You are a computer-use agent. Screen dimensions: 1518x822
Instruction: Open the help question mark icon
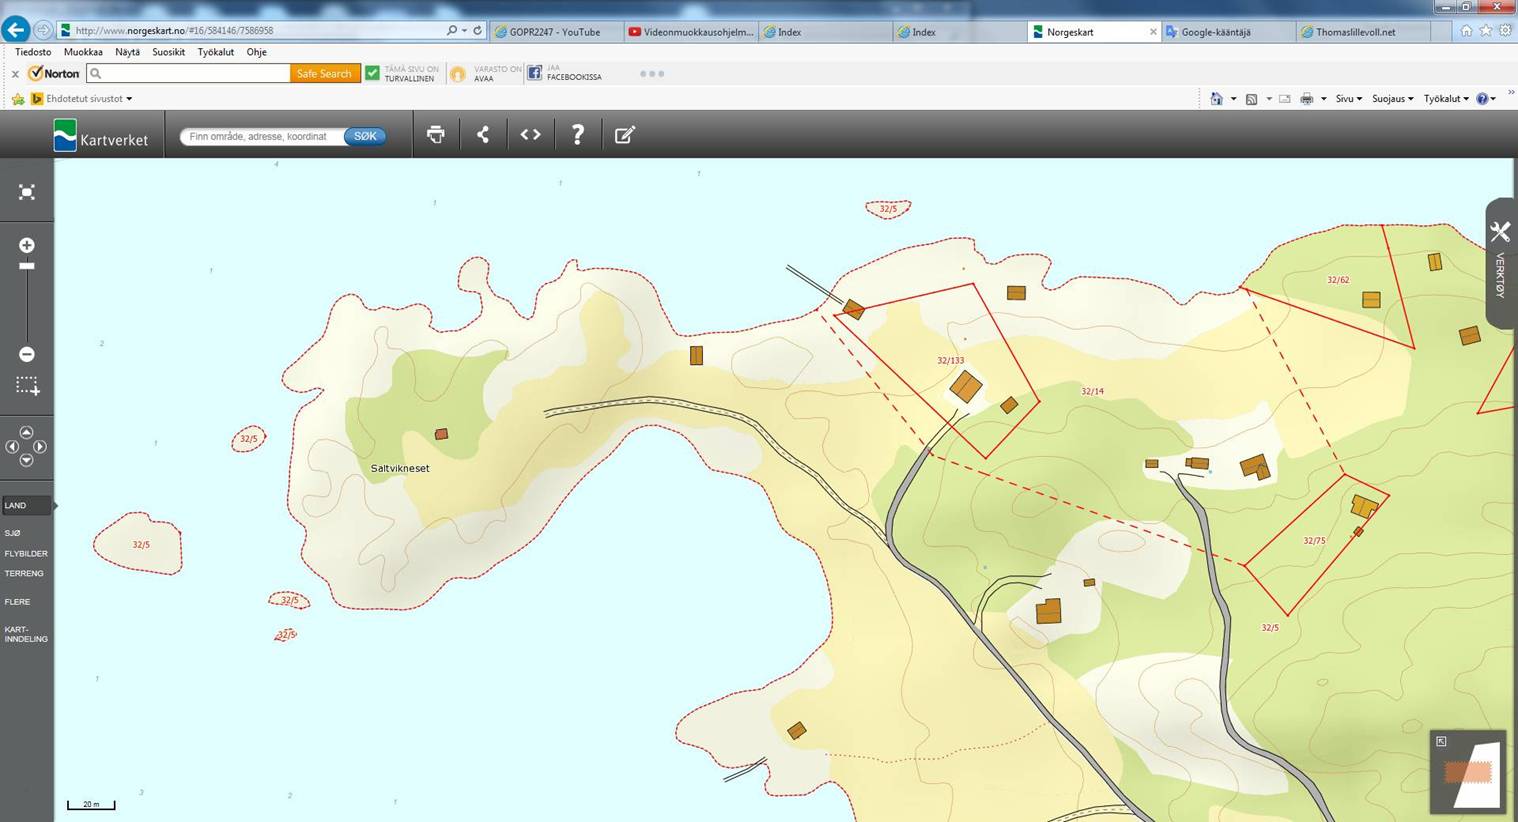(577, 135)
